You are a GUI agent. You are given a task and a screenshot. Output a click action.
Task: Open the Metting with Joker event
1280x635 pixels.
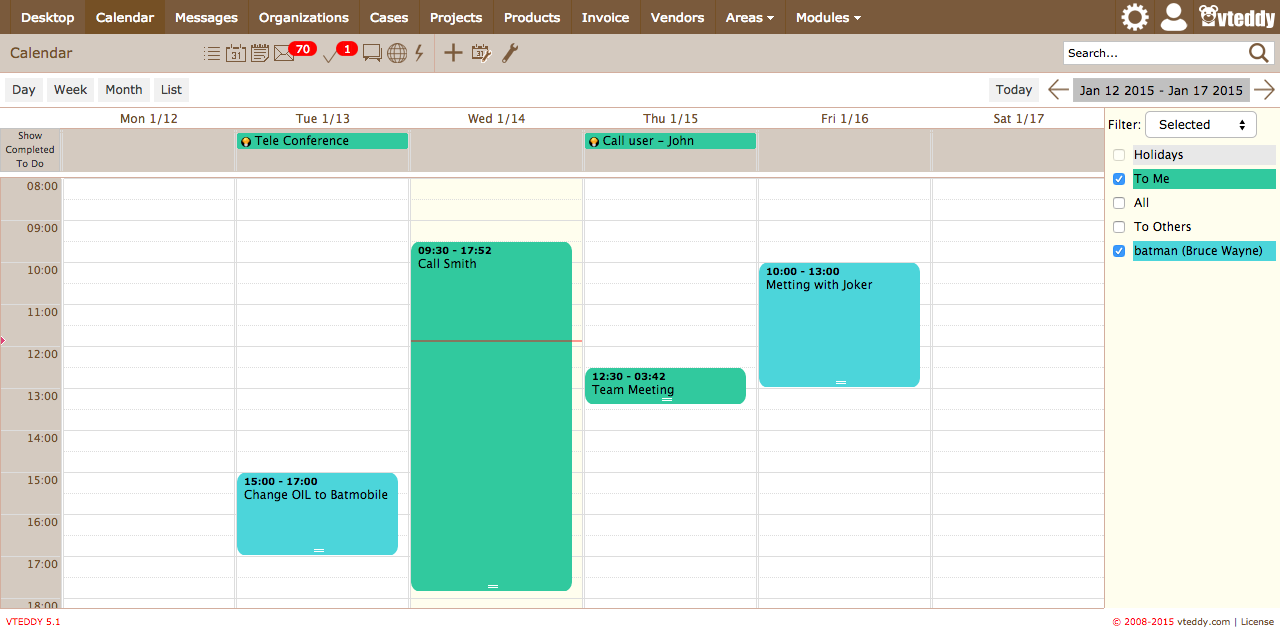pyautogui.click(x=839, y=325)
